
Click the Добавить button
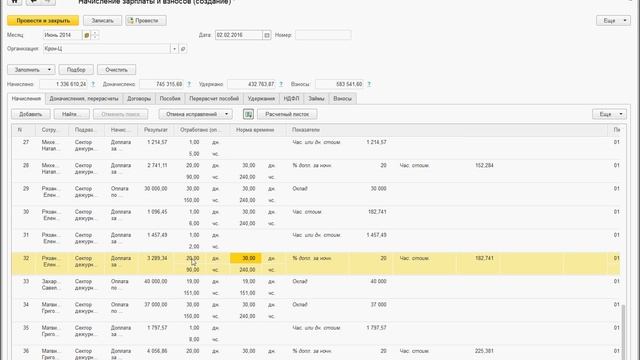pos(31,114)
